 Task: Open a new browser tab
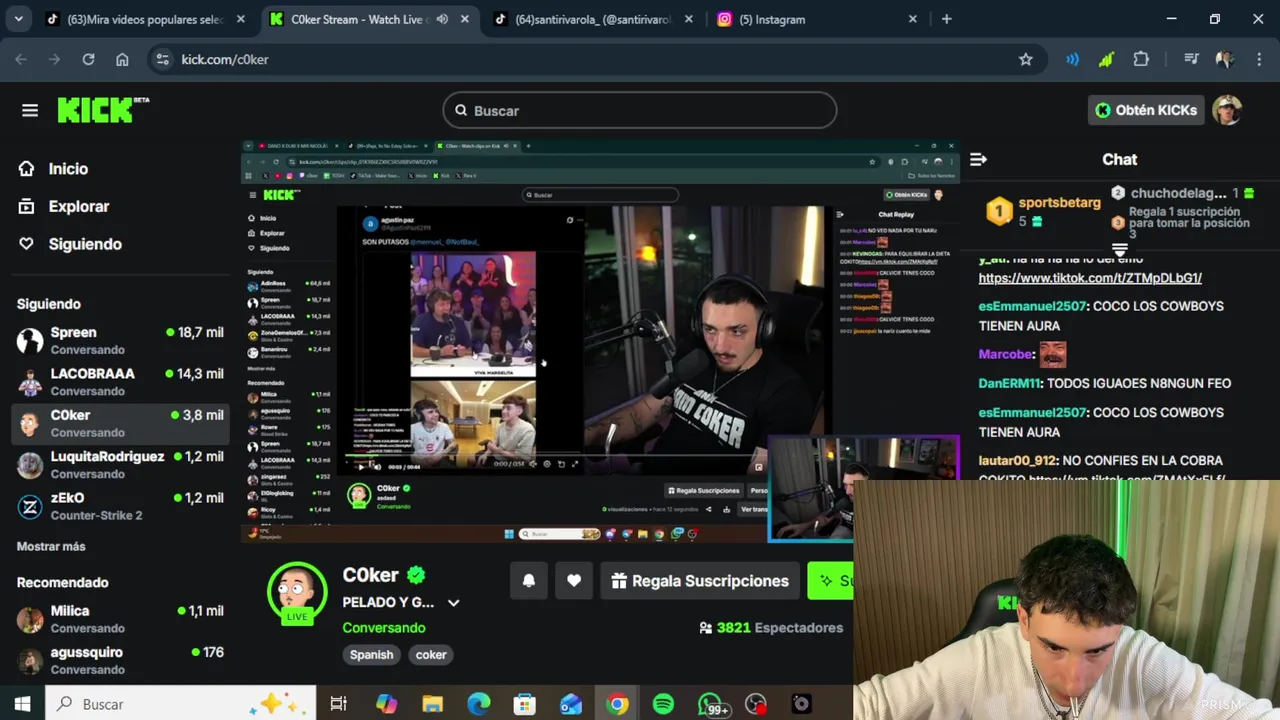click(946, 19)
